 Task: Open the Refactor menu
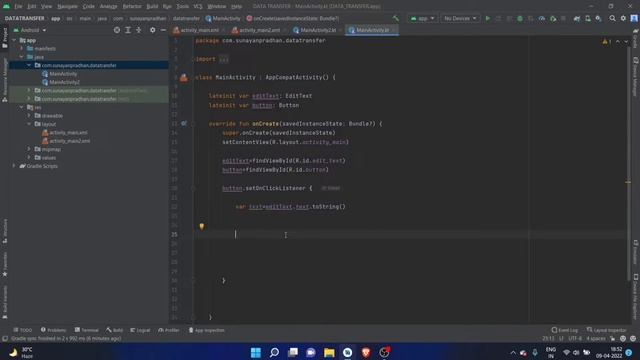132,7
